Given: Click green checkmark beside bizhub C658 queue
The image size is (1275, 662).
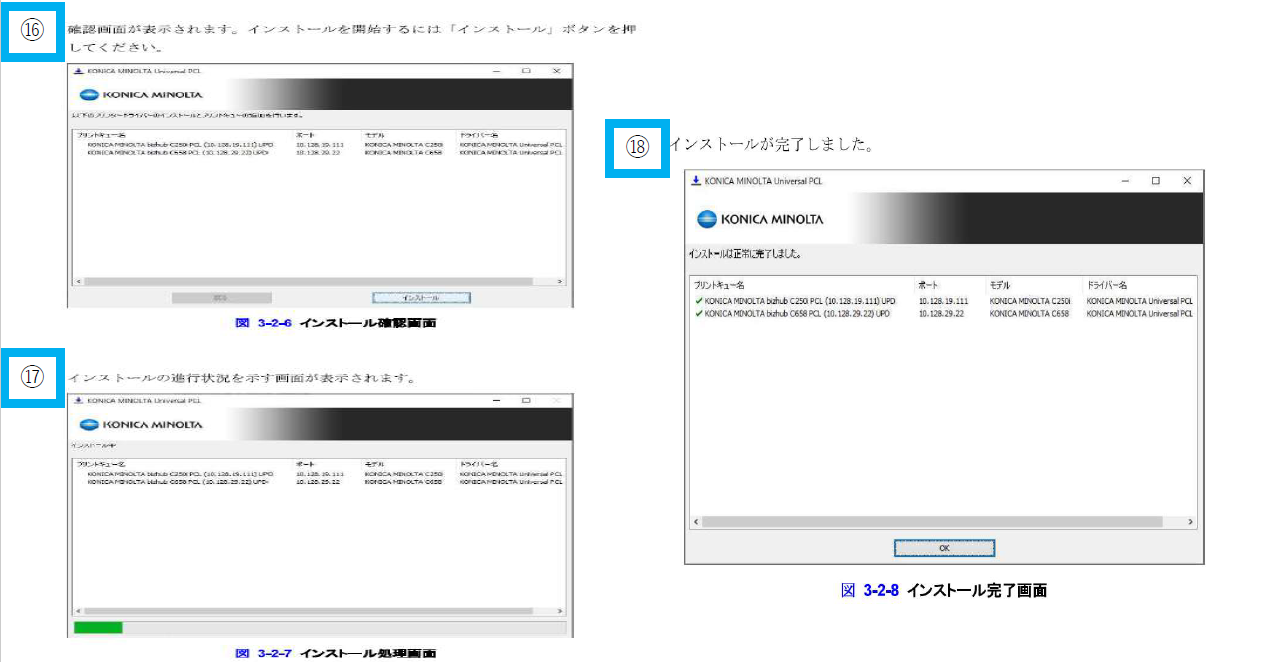Looking at the screenshot, I should [698, 313].
